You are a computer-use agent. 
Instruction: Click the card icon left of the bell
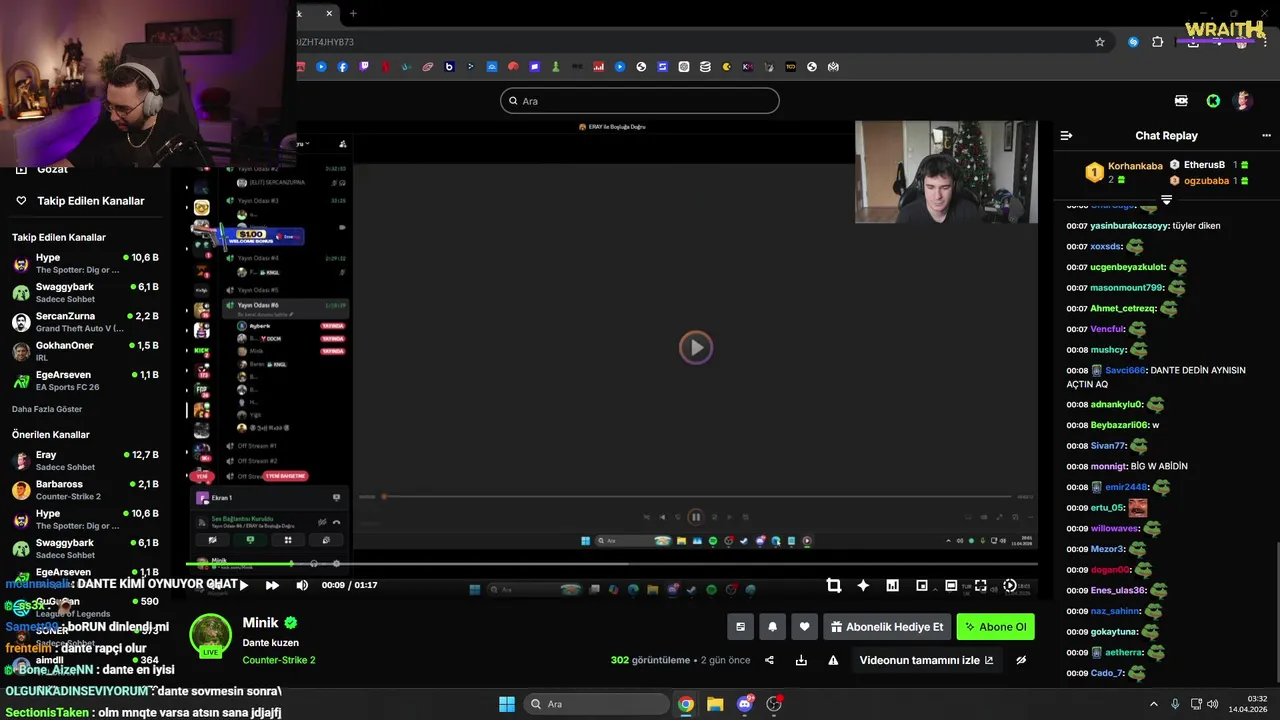tap(740, 627)
